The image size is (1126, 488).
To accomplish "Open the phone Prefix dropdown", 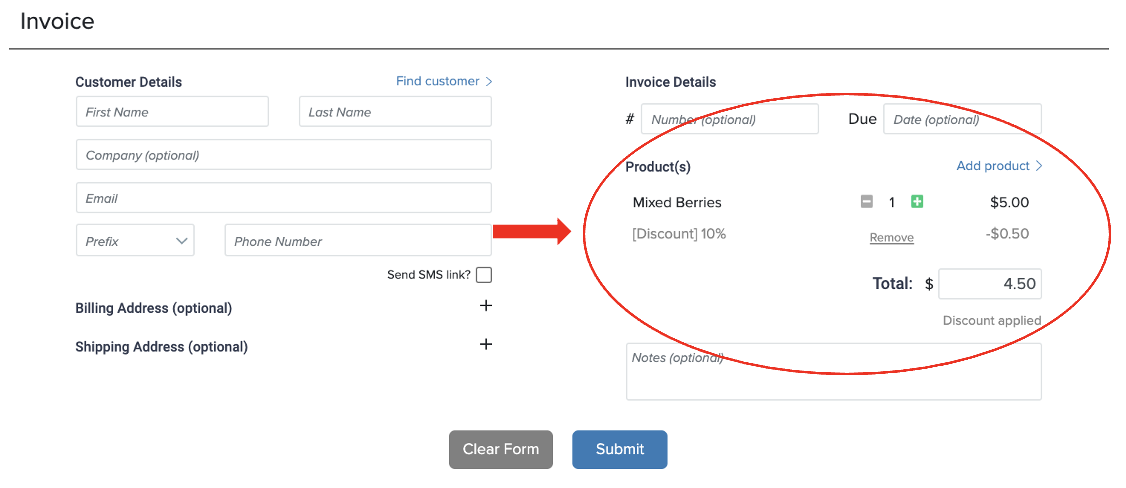I will tap(135, 240).
